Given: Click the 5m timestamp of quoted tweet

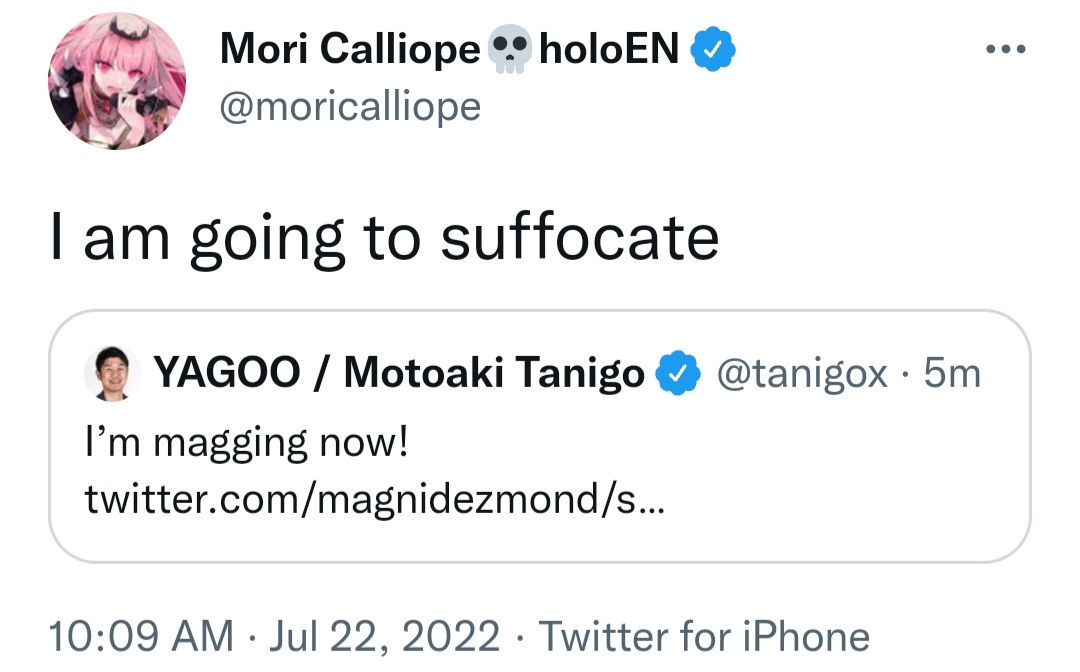Looking at the screenshot, I should point(952,373).
